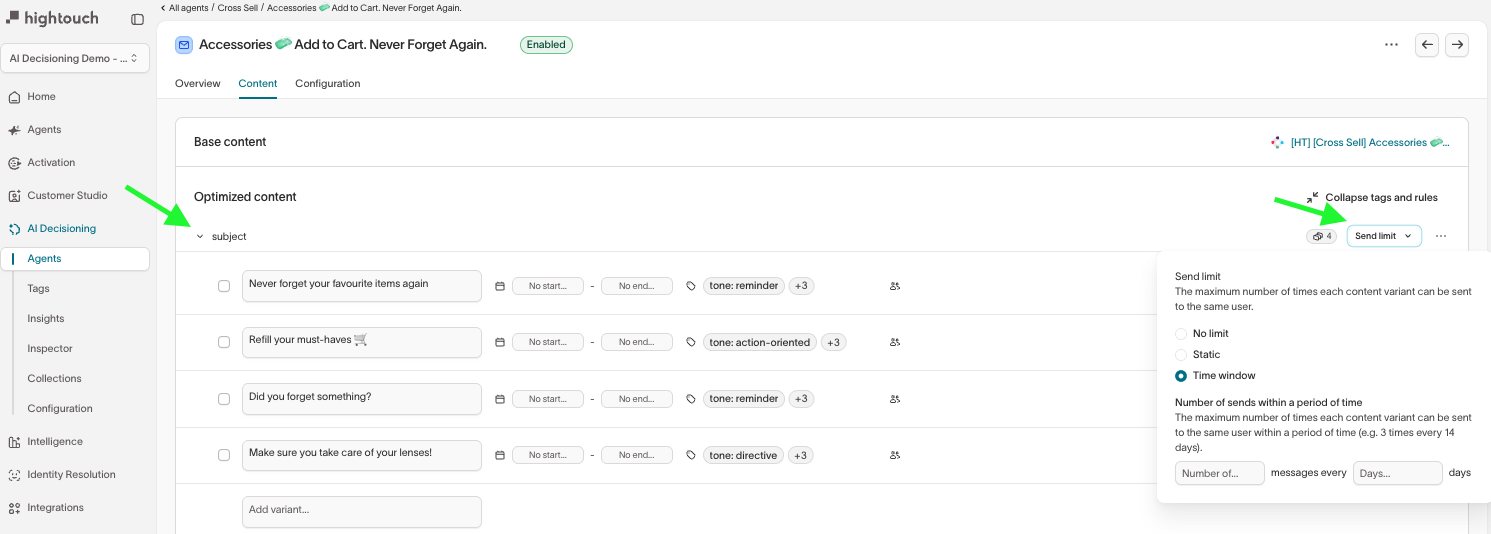Switch to the Configuration tab

pos(327,84)
